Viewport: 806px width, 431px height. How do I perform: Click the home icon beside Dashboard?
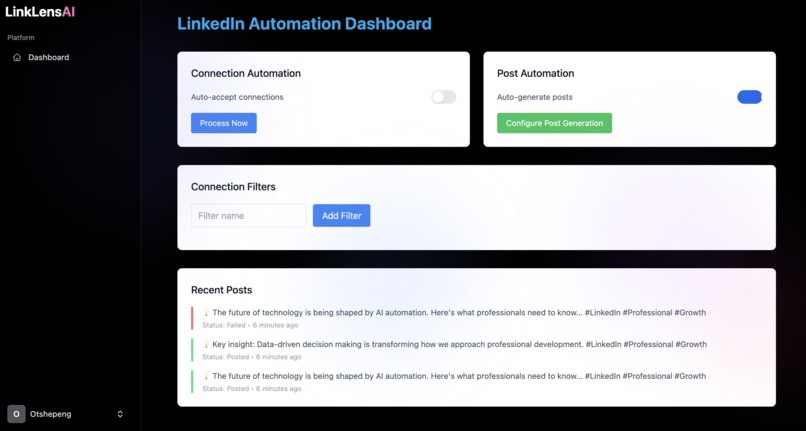point(17,58)
